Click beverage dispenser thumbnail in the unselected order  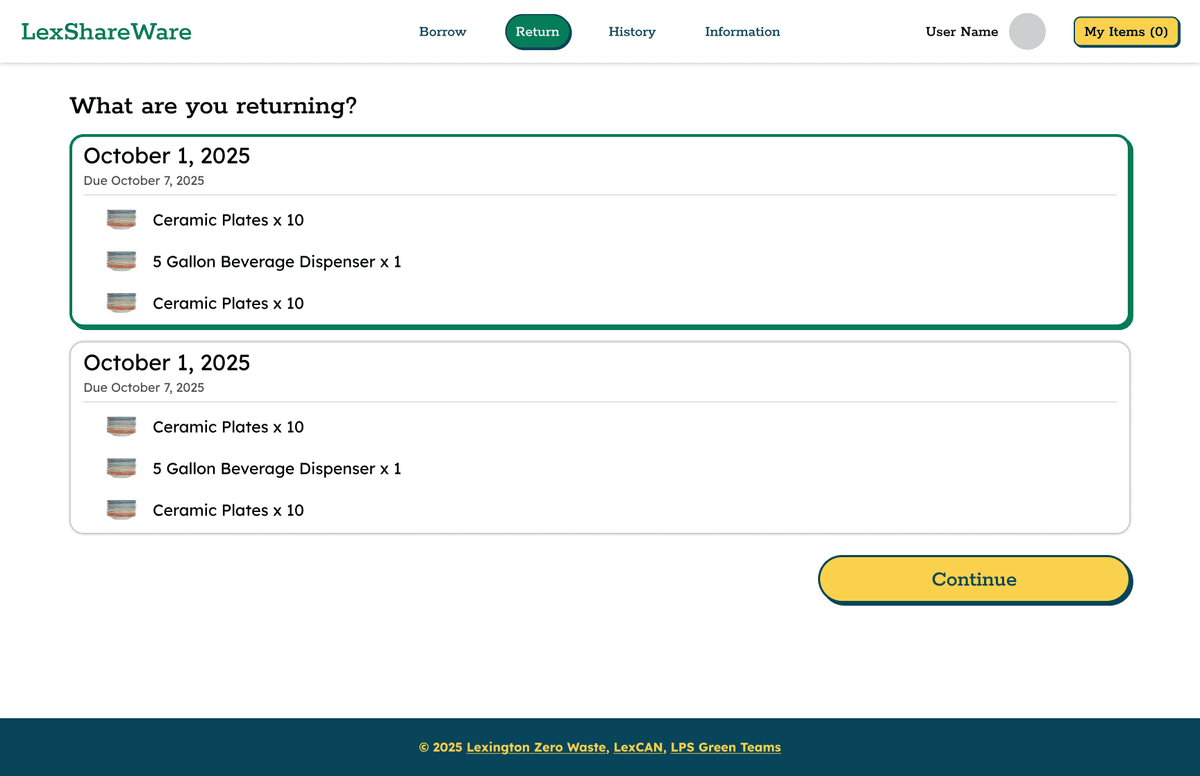tap(121, 469)
